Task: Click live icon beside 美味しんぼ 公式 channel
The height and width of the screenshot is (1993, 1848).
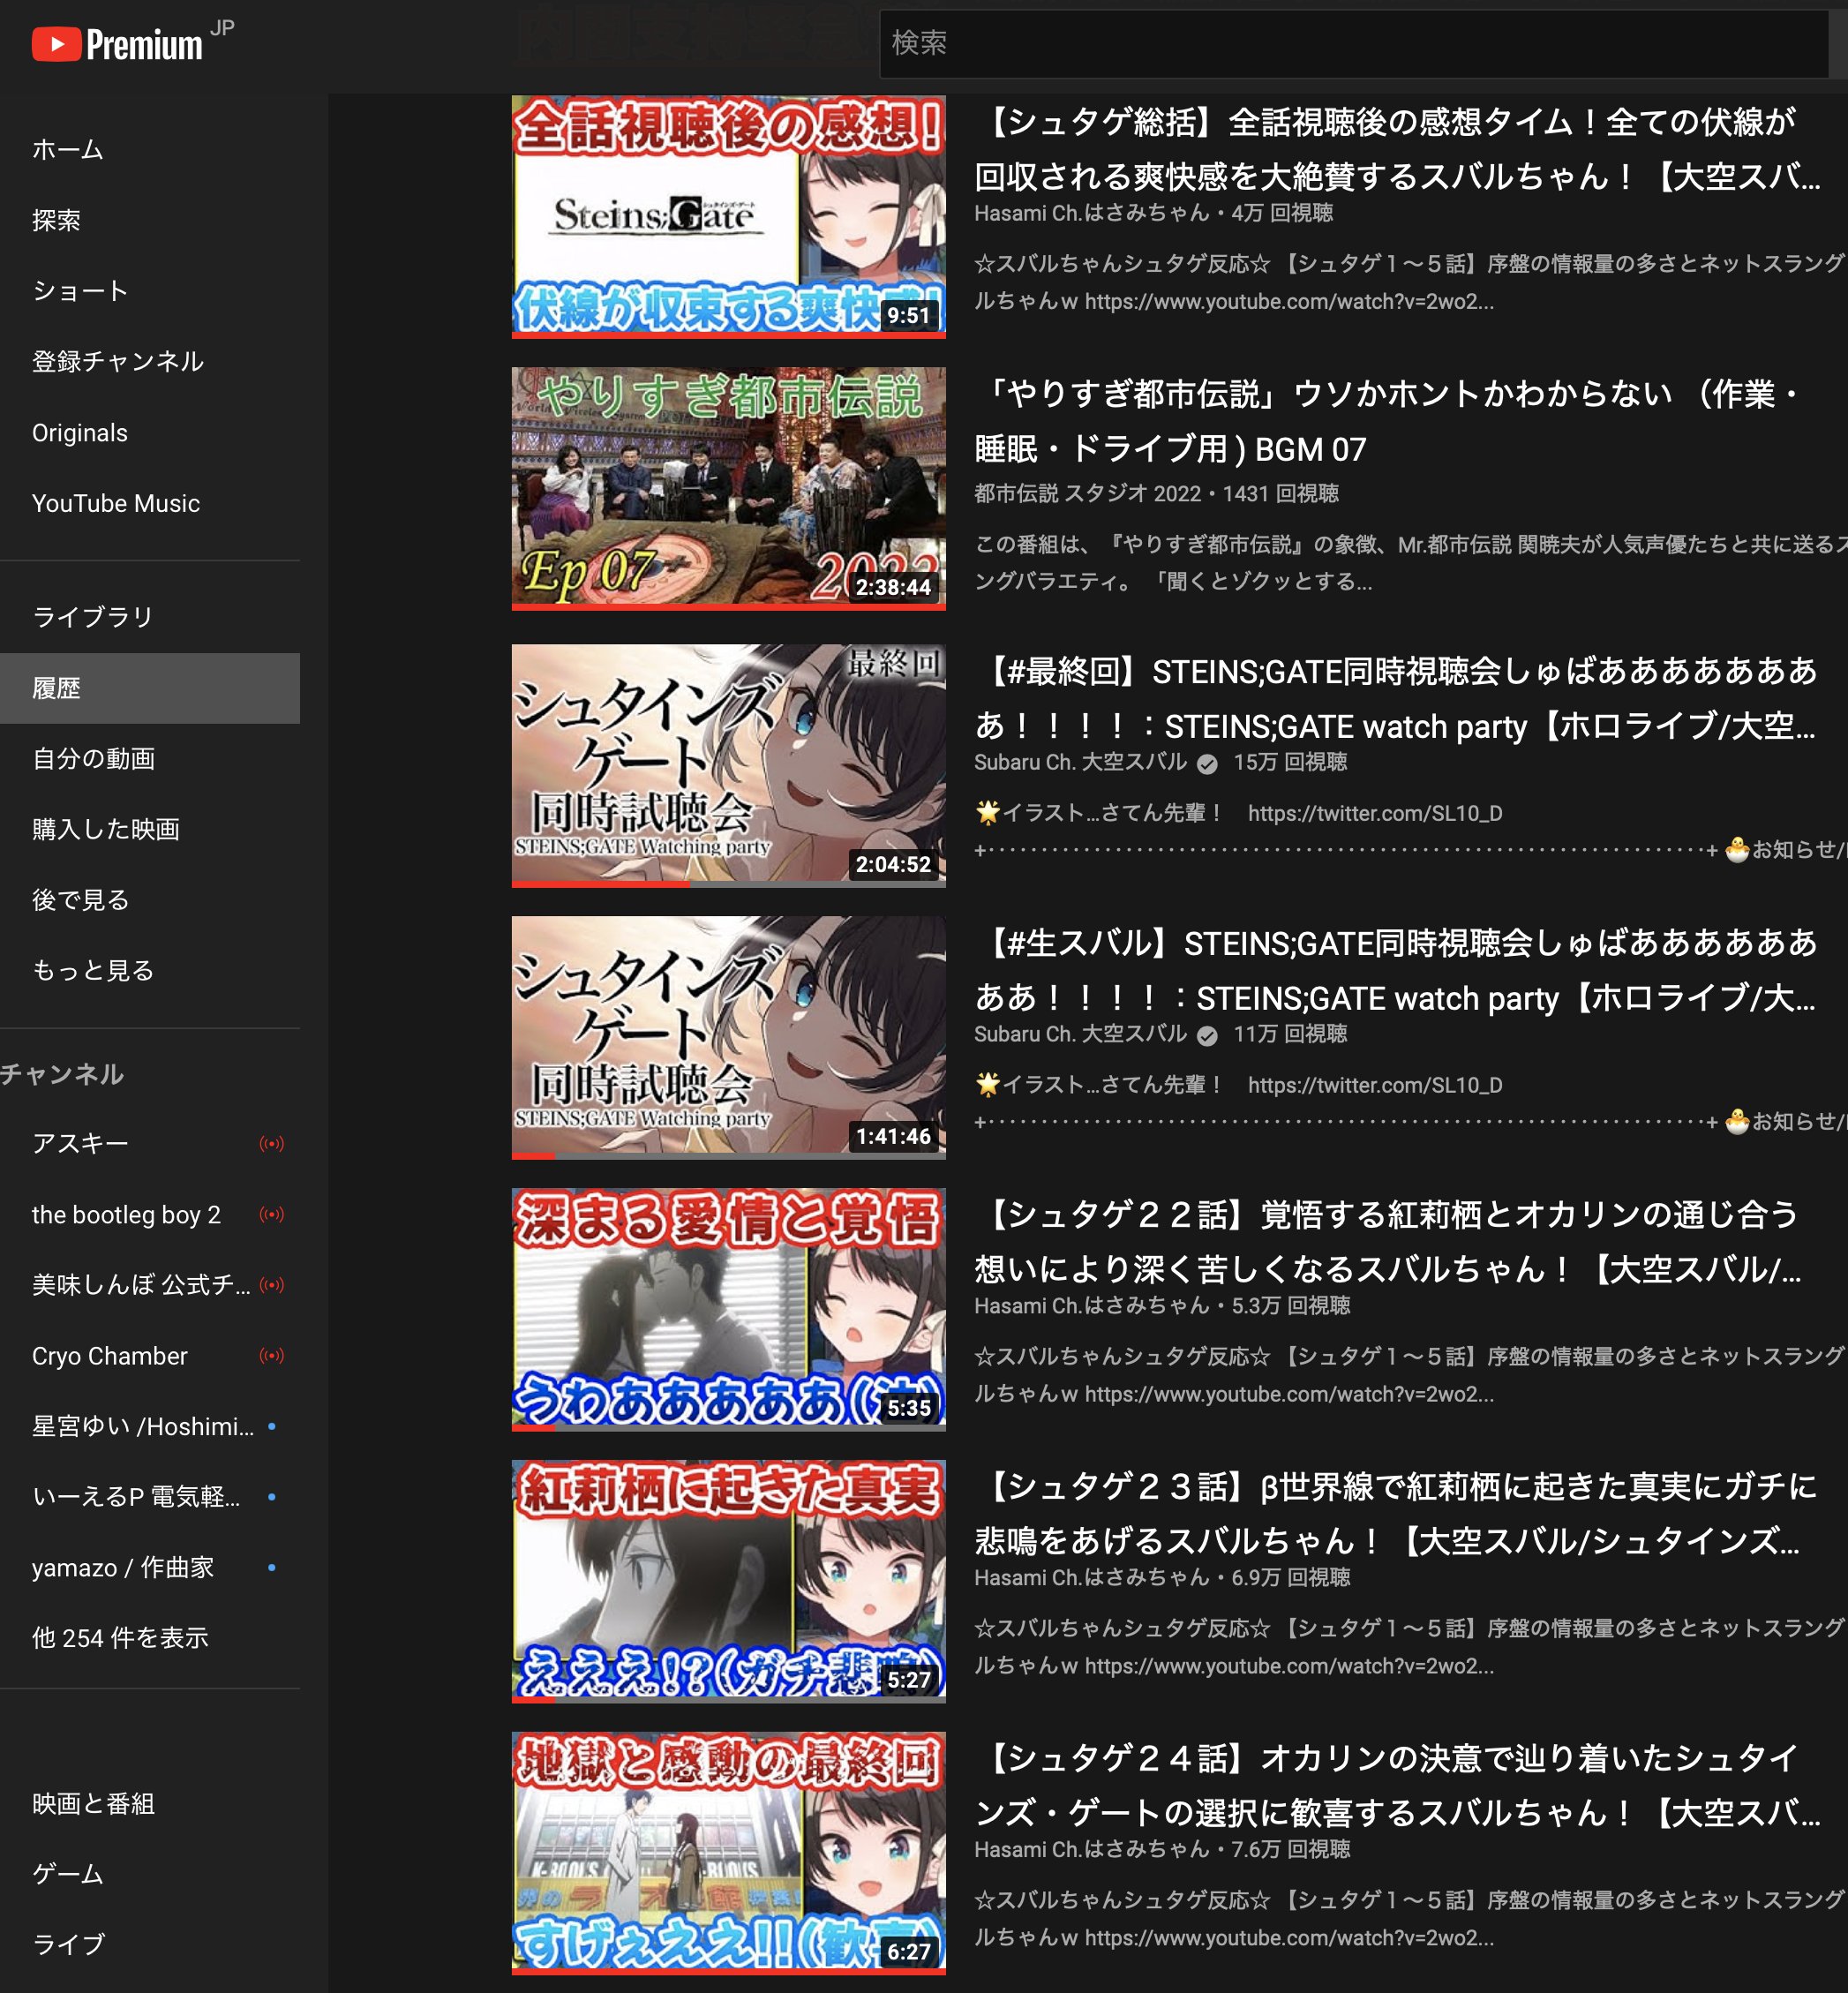Action: [272, 1285]
